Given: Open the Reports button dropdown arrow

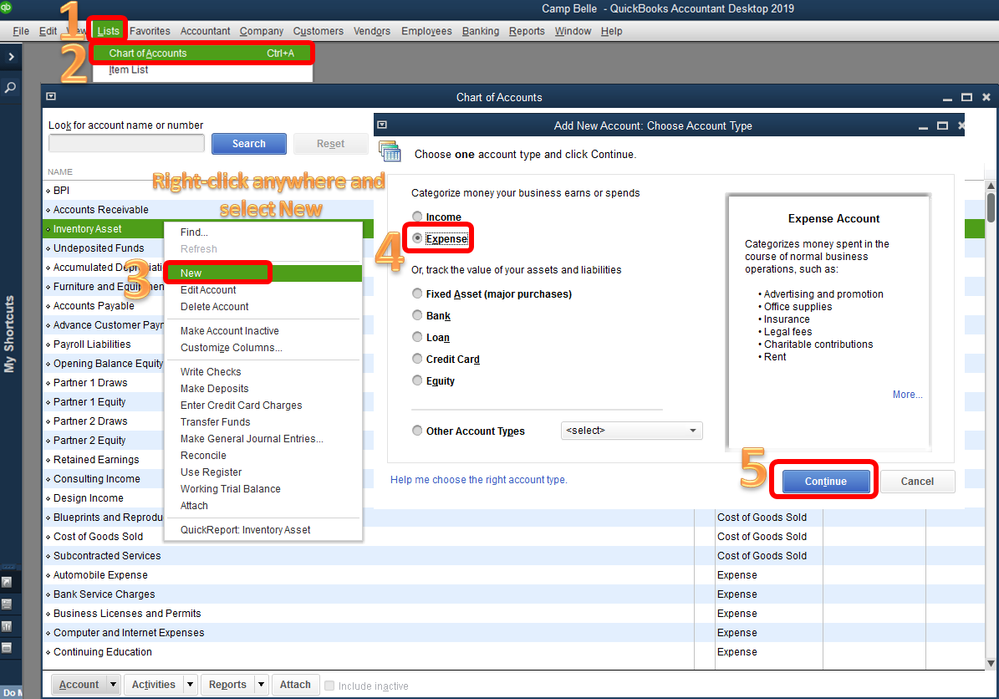Looking at the screenshot, I should tap(261, 684).
